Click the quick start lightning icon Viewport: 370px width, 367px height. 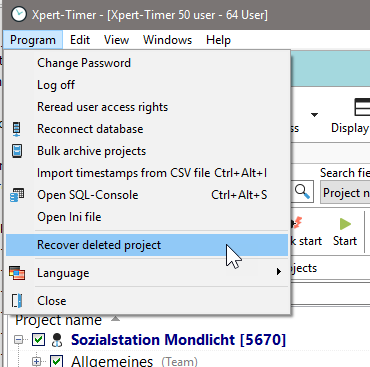click(x=296, y=223)
